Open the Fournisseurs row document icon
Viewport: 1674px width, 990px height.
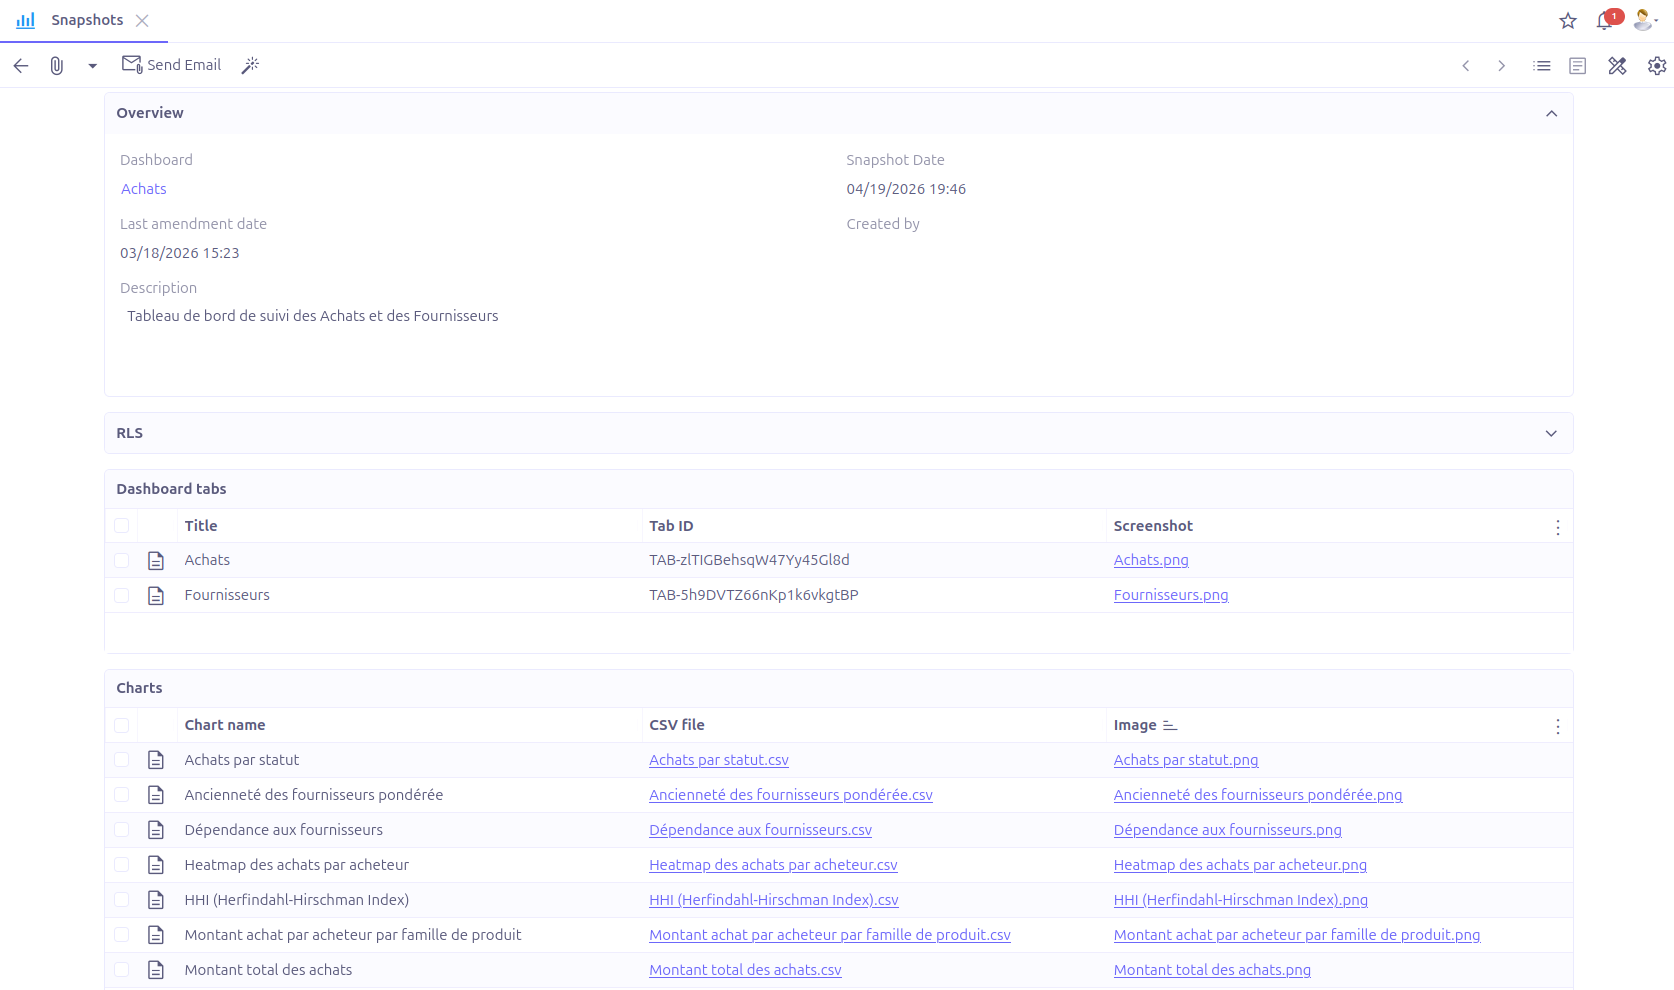[156, 596]
